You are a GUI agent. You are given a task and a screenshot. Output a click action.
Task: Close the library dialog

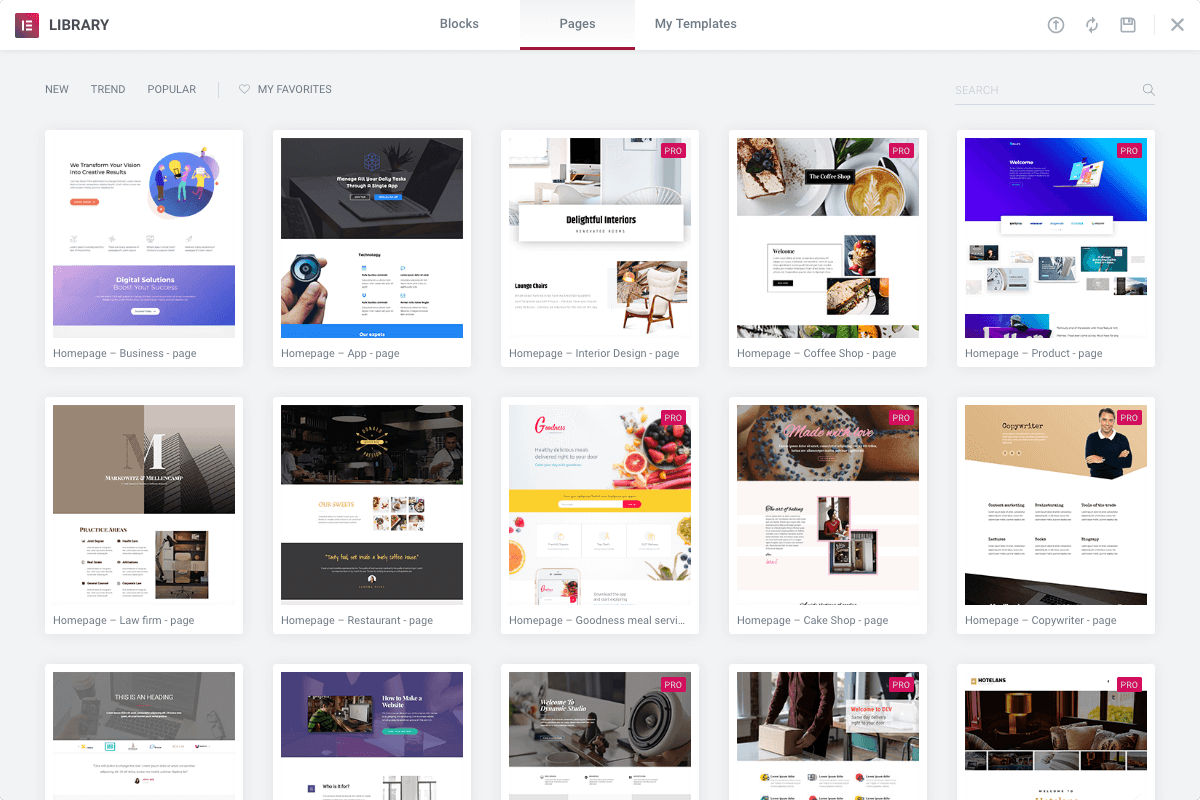tap(1177, 25)
